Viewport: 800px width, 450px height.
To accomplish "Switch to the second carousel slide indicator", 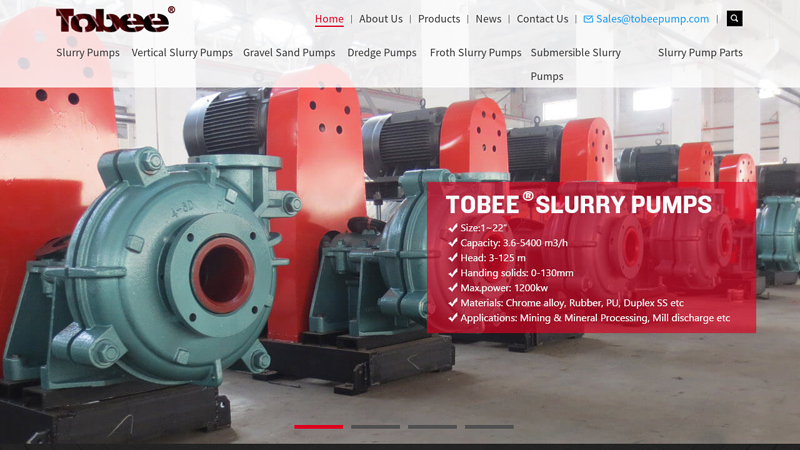I will [376, 427].
